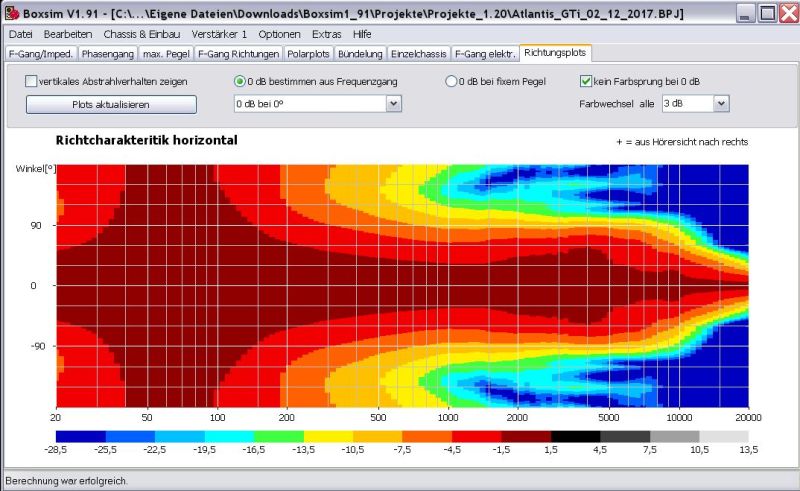Check 'vertikales Abstrahlverhalten zeigen' checkbox
This screenshot has height=491, width=800.
click(x=32, y=81)
